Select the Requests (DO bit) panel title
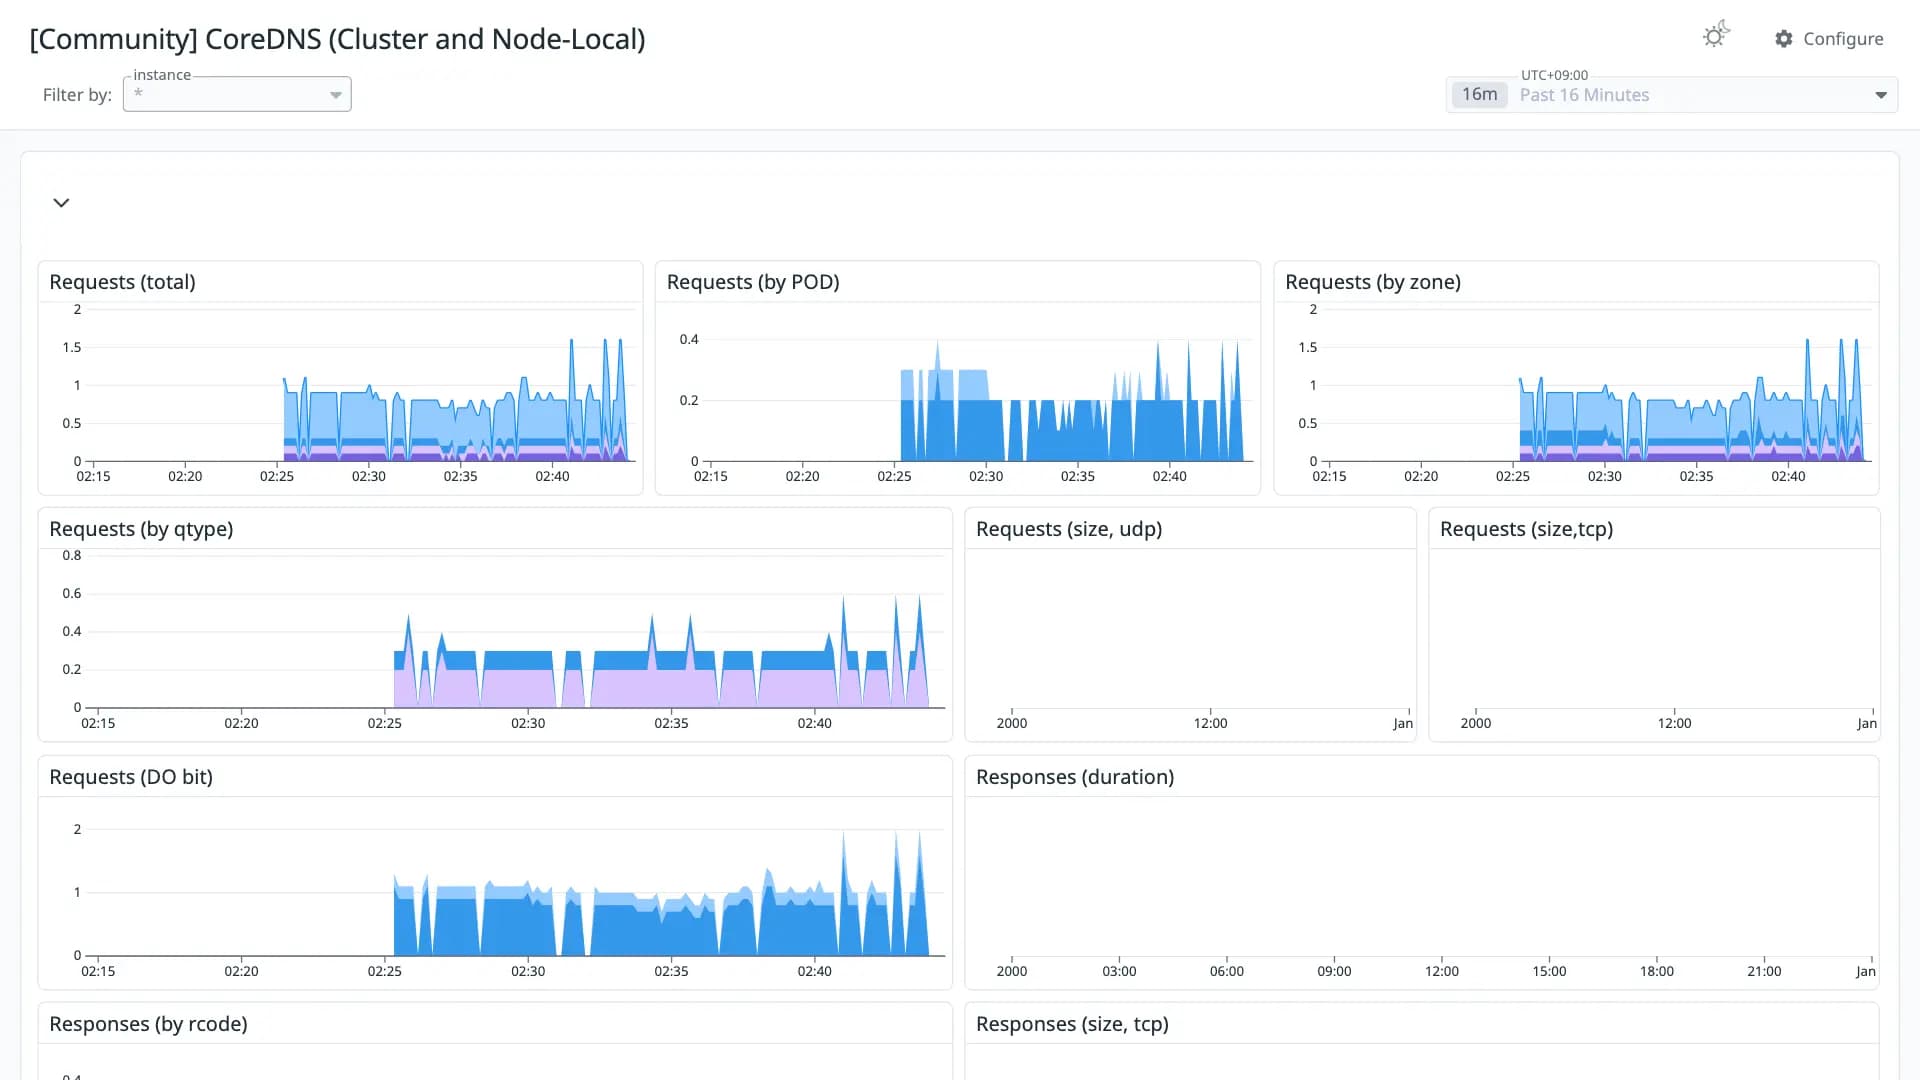The width and height of the screenshot is (1920, 1080). pyautogui.click(x=131, y=777)
